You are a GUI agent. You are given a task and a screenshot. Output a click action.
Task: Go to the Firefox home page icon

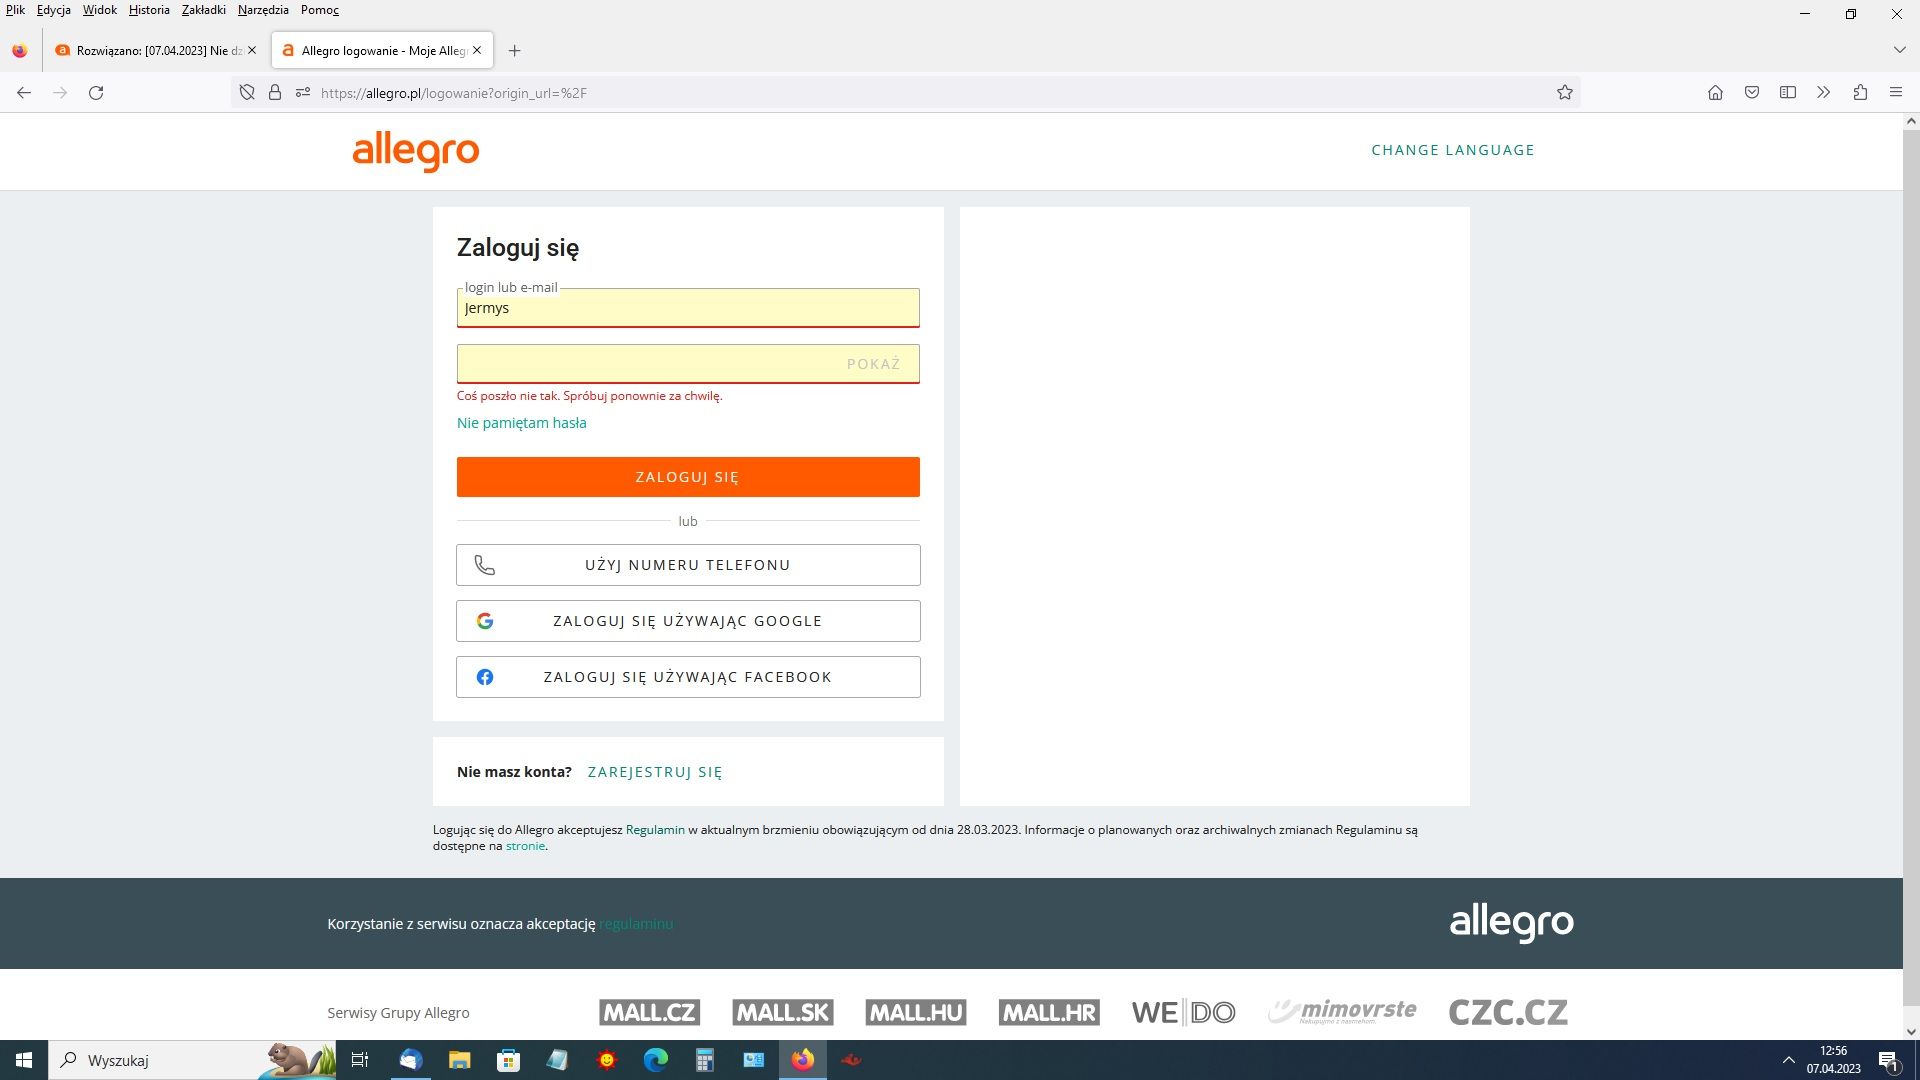[1715, 93]
